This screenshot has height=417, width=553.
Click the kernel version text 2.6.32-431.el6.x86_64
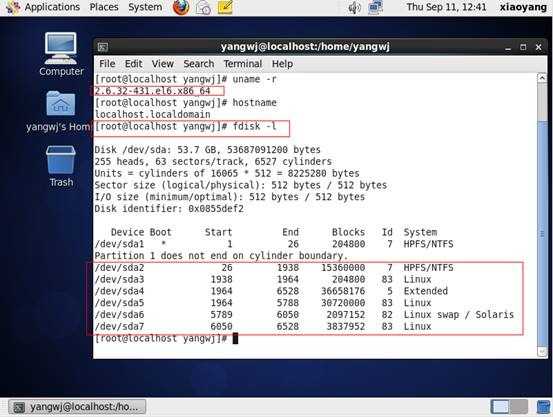coord(153,91)
